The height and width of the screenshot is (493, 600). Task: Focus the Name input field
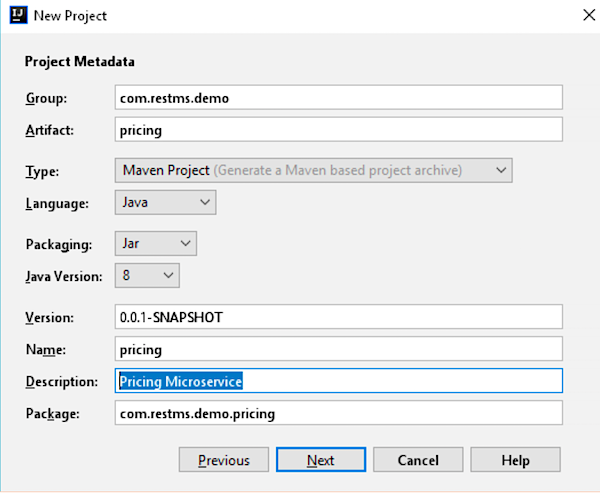(339, 349)
